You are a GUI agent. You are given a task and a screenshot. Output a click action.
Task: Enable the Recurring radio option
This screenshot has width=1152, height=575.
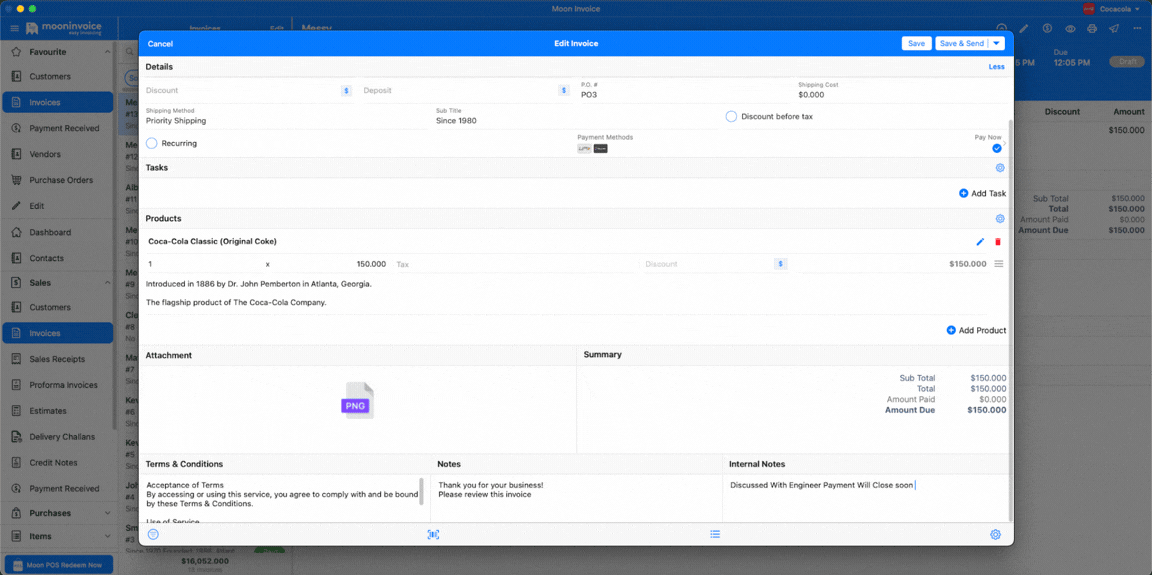151,143
